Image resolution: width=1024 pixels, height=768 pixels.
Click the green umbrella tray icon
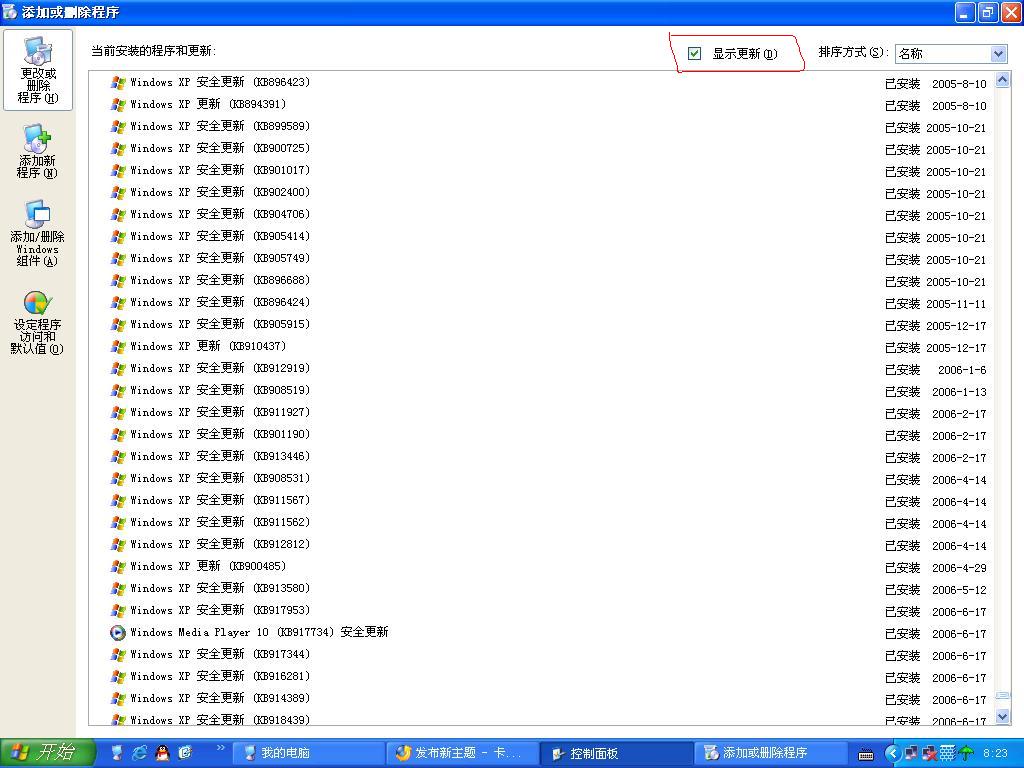click(x=967, y=754)
